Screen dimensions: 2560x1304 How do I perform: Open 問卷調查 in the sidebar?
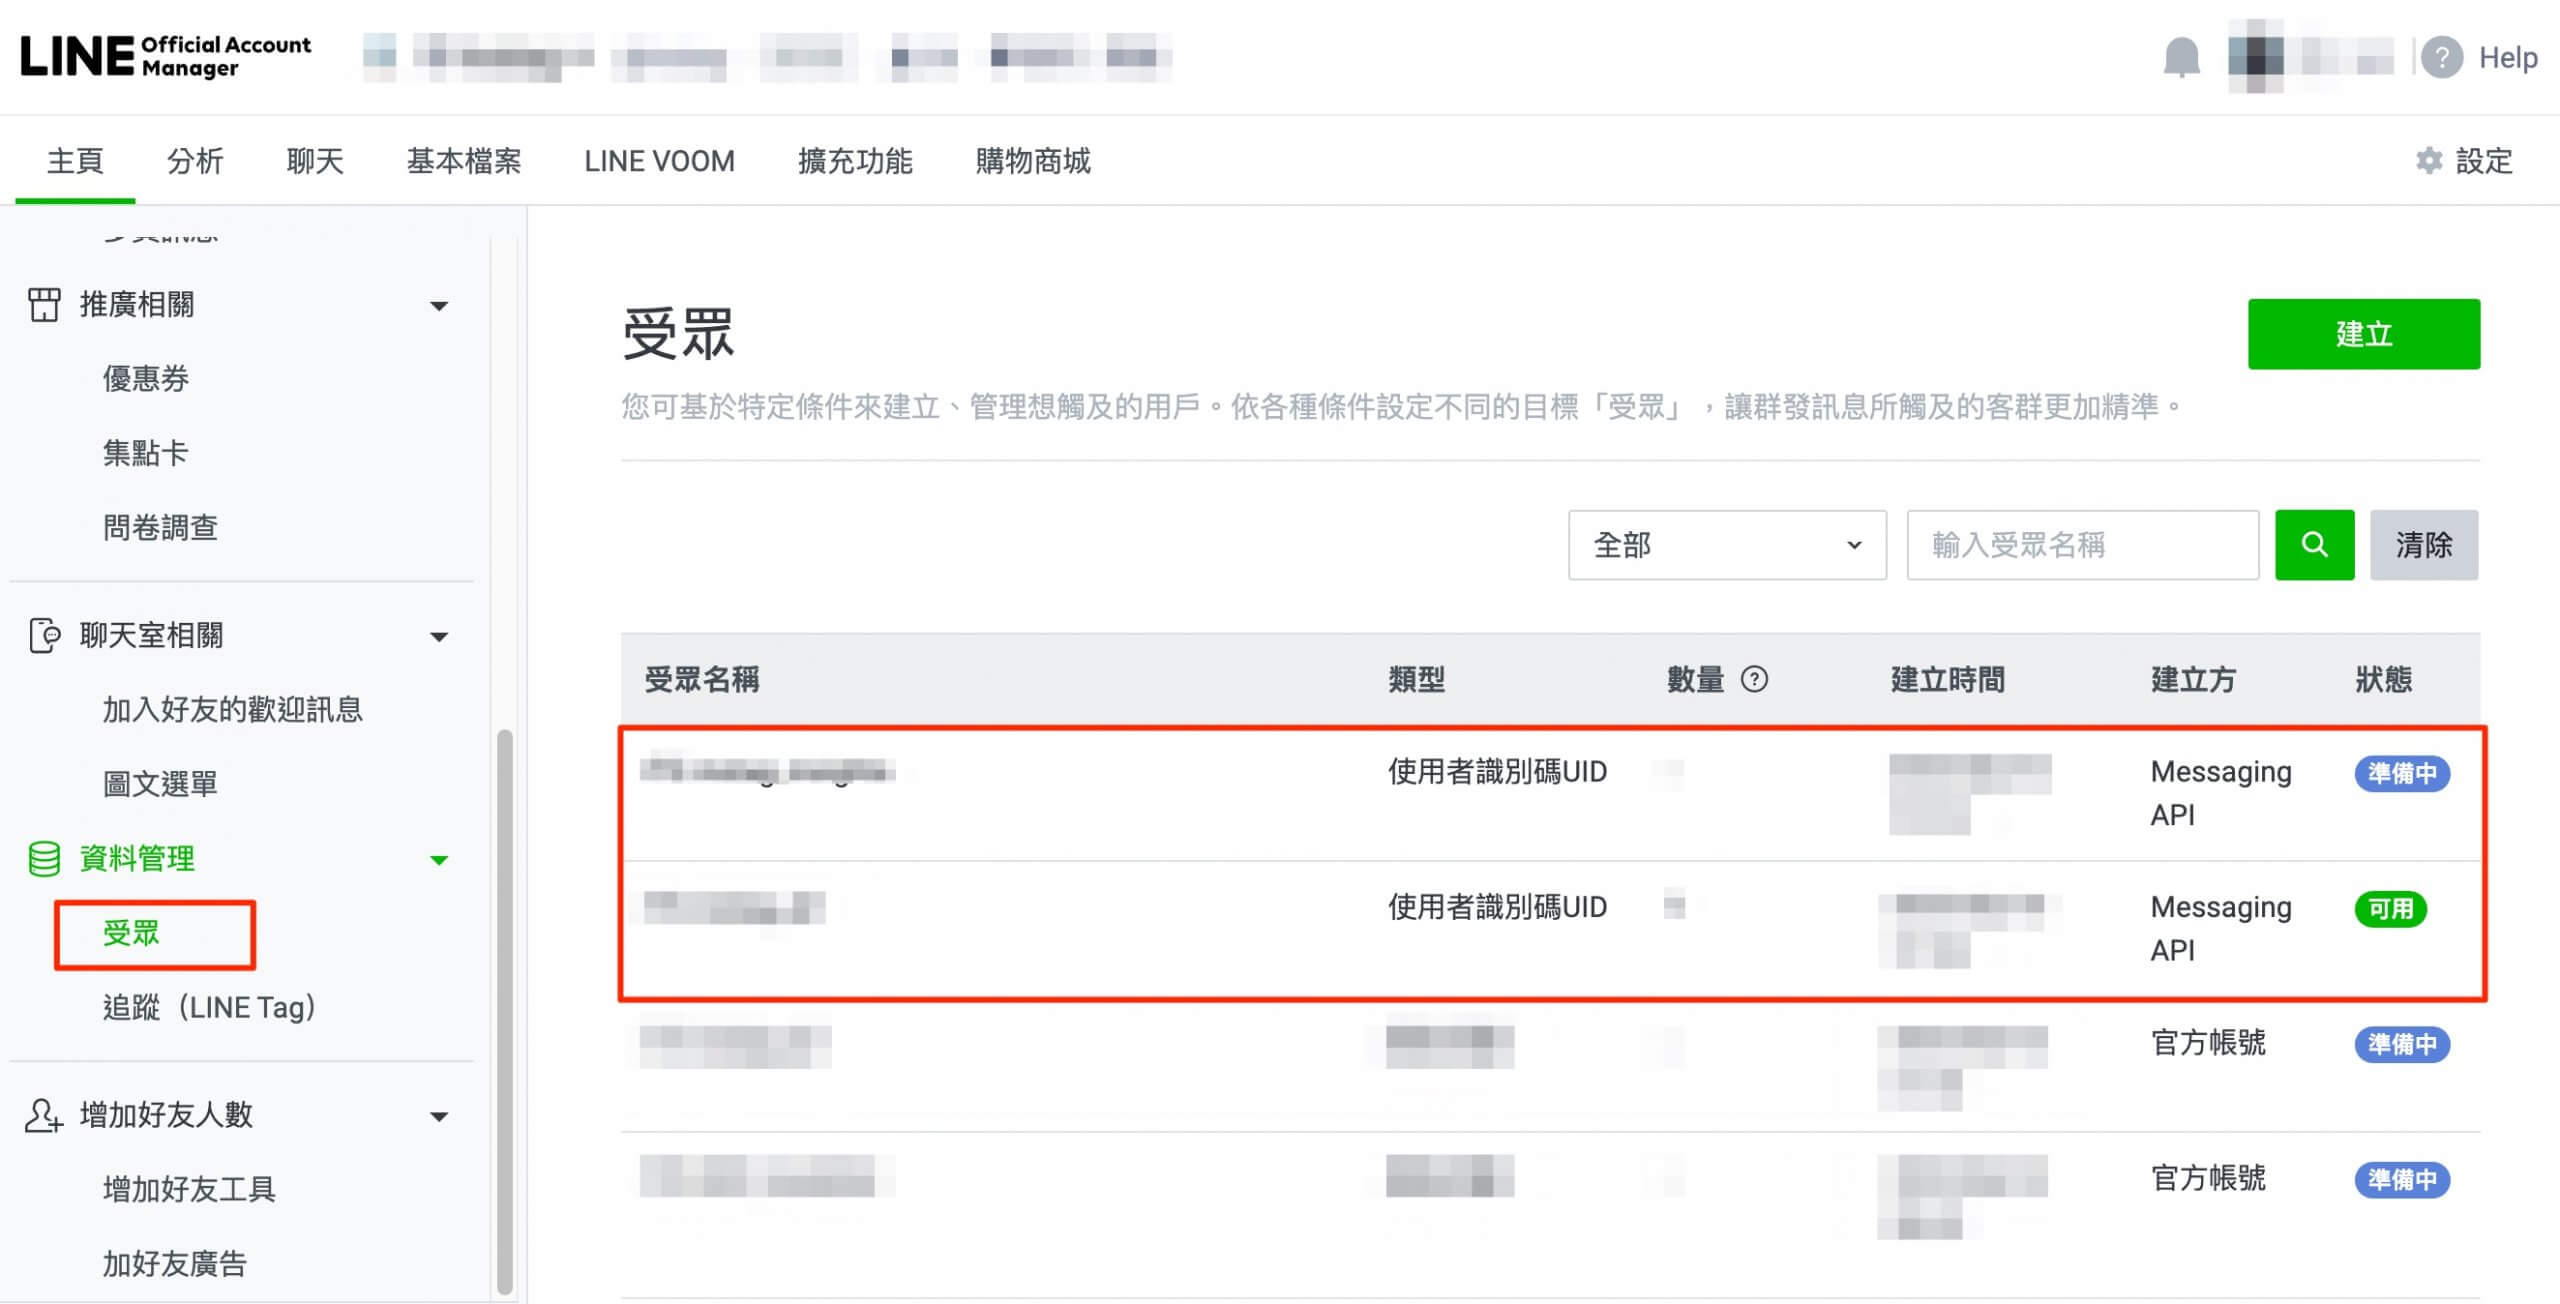160,527
